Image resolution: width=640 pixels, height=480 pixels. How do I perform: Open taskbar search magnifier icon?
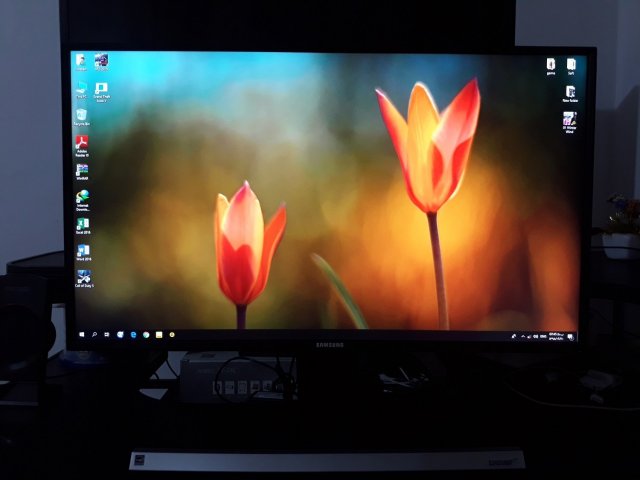click(94, 333)
